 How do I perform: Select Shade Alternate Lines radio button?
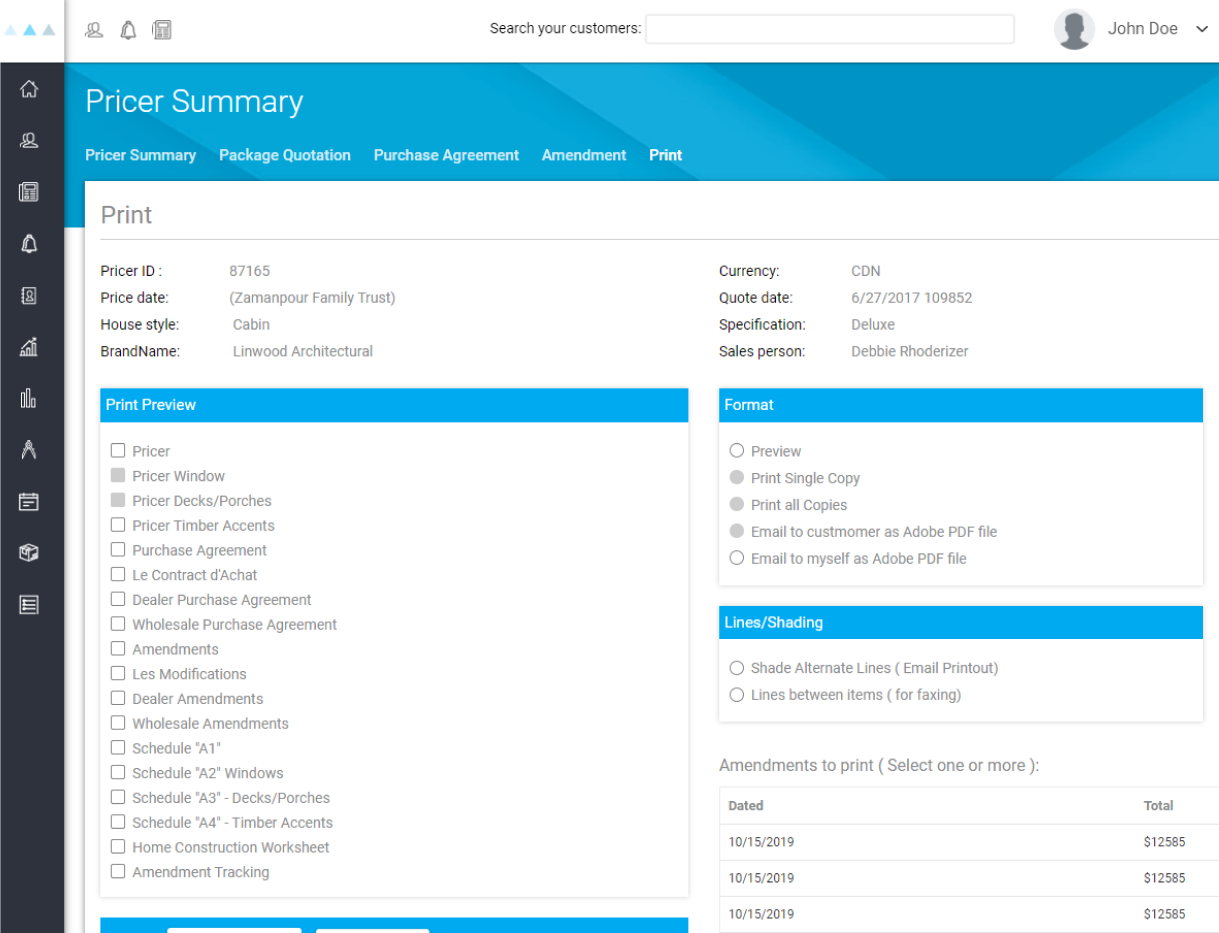tap(737, 668)
